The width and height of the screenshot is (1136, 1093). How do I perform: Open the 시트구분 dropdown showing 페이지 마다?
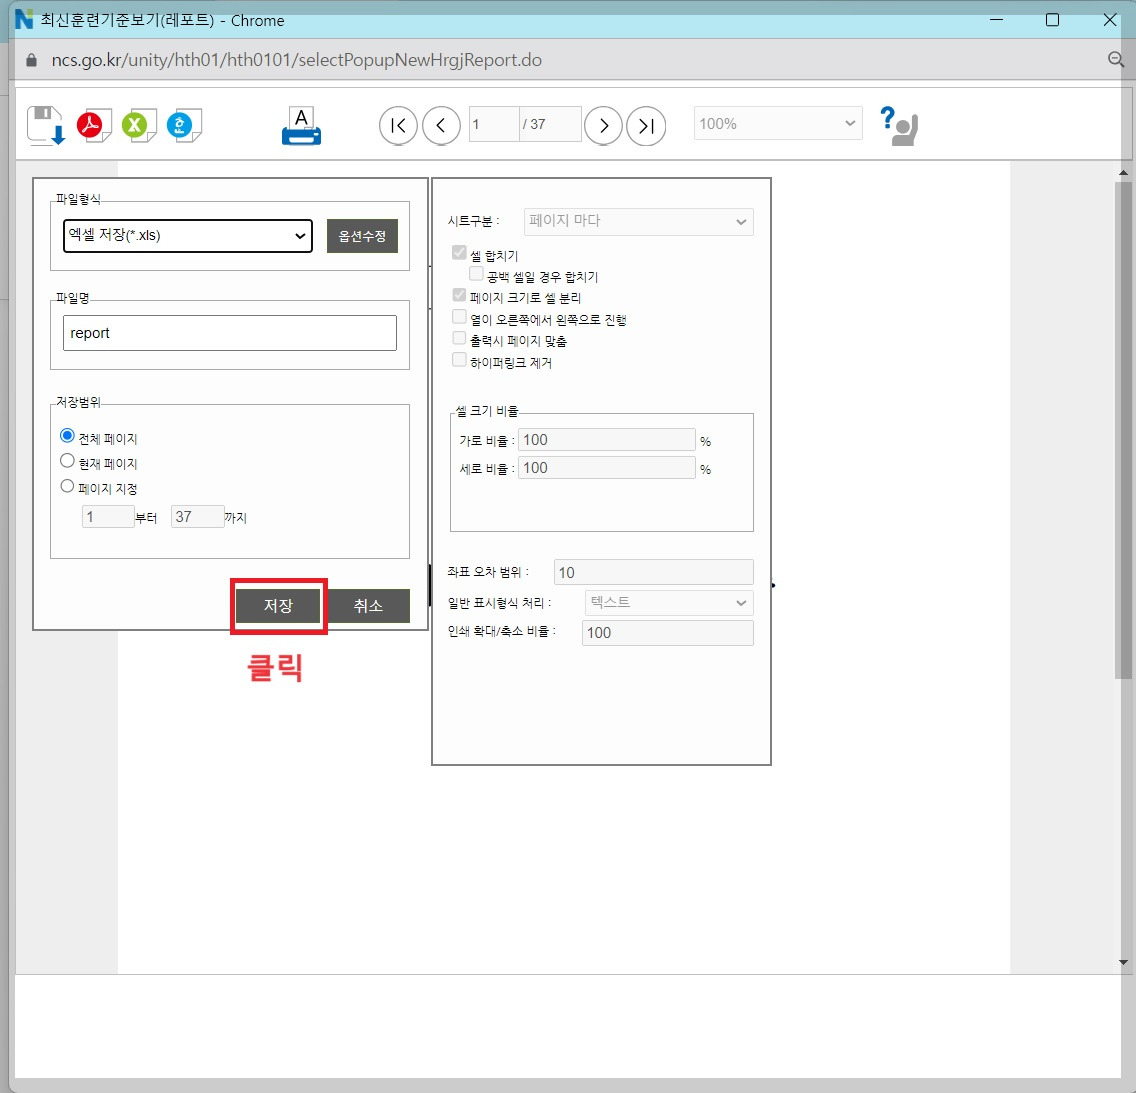(638, 221)
